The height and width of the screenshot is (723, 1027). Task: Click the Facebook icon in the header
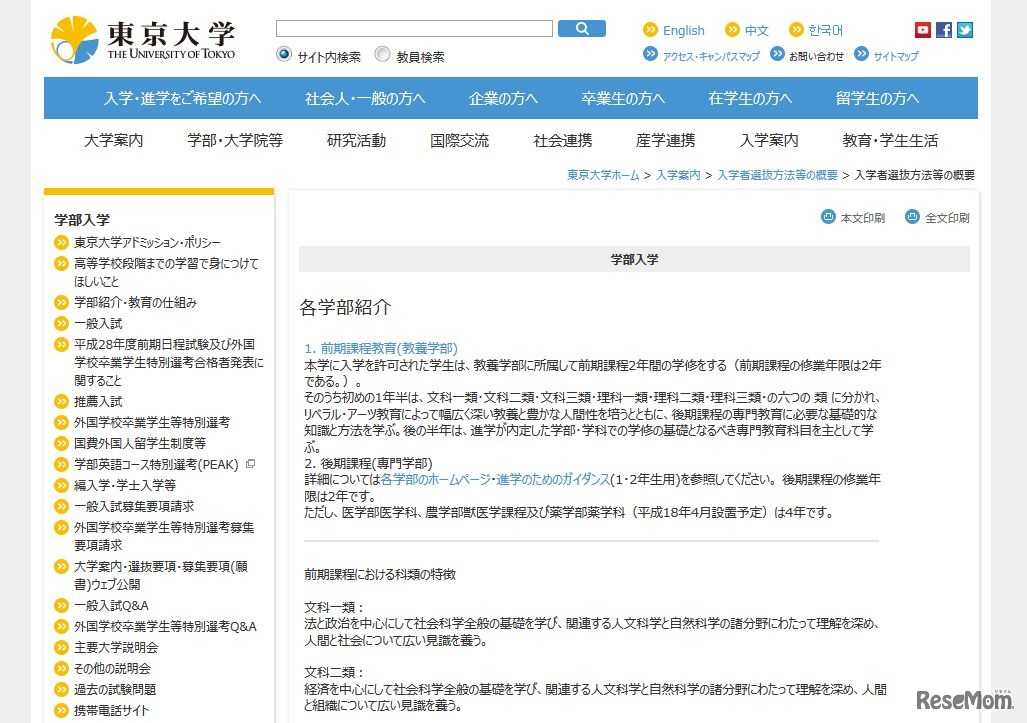(x=943, y=29)
